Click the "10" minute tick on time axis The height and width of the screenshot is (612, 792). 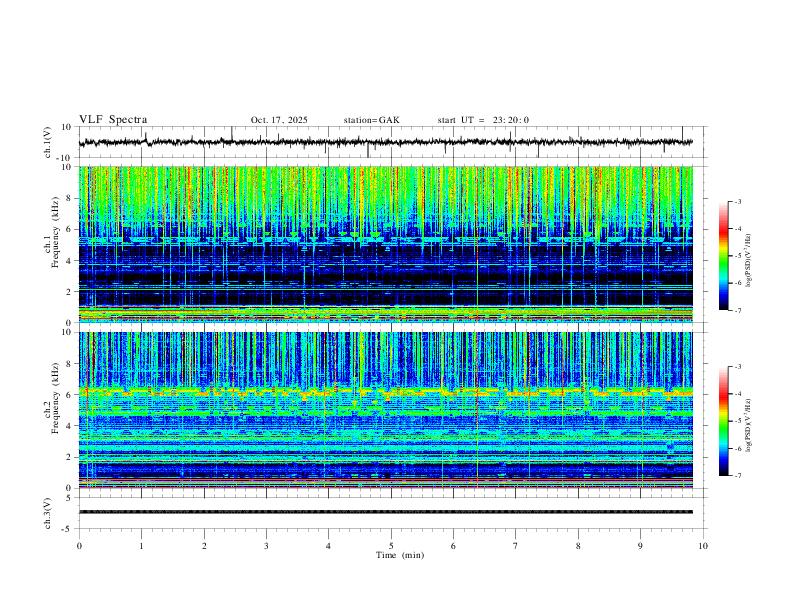[703, 546]
